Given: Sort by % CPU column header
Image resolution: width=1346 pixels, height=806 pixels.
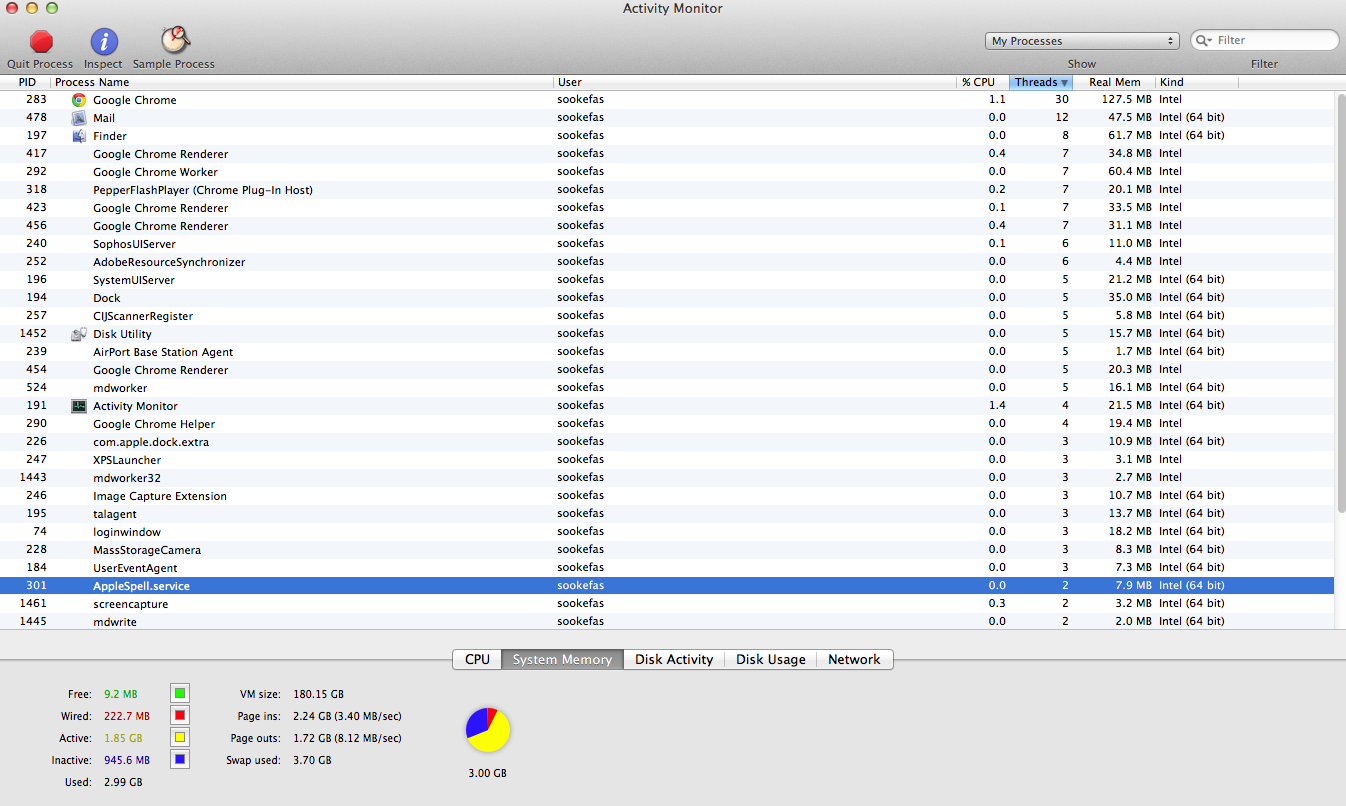Looking at the screenshot, I should tap(983, 82).
